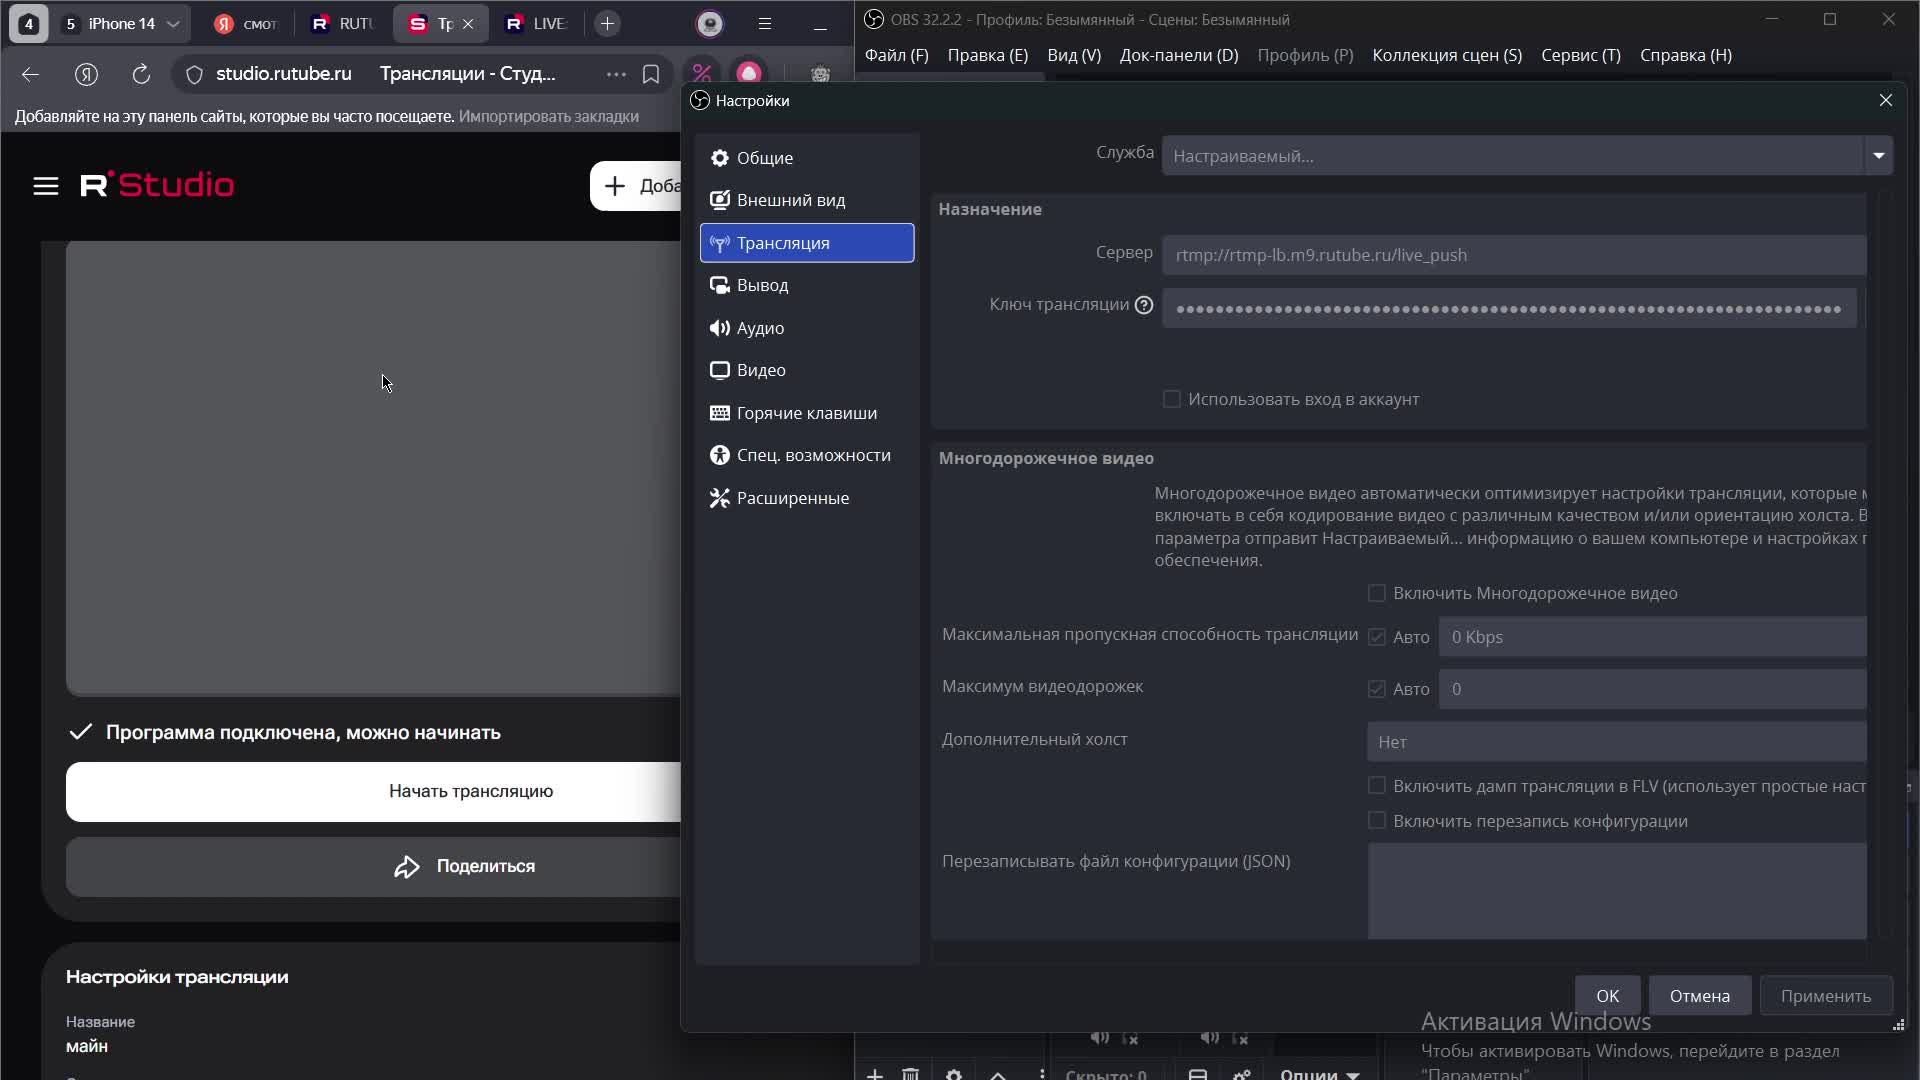The height and width of the screenshot is (1080, 1920).
Task: Open the page options three-dot menu
Action: [616, 74]
